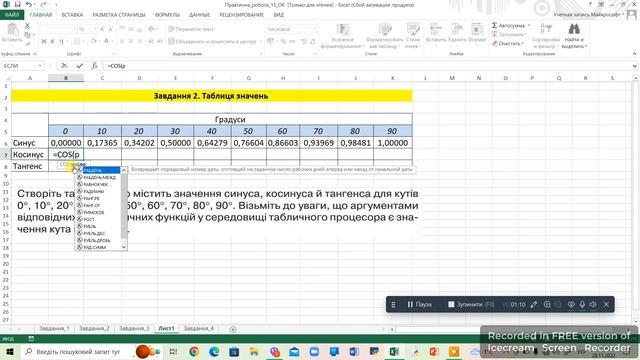Select column B header
The image size is (640, 360).
pos(66,78)
